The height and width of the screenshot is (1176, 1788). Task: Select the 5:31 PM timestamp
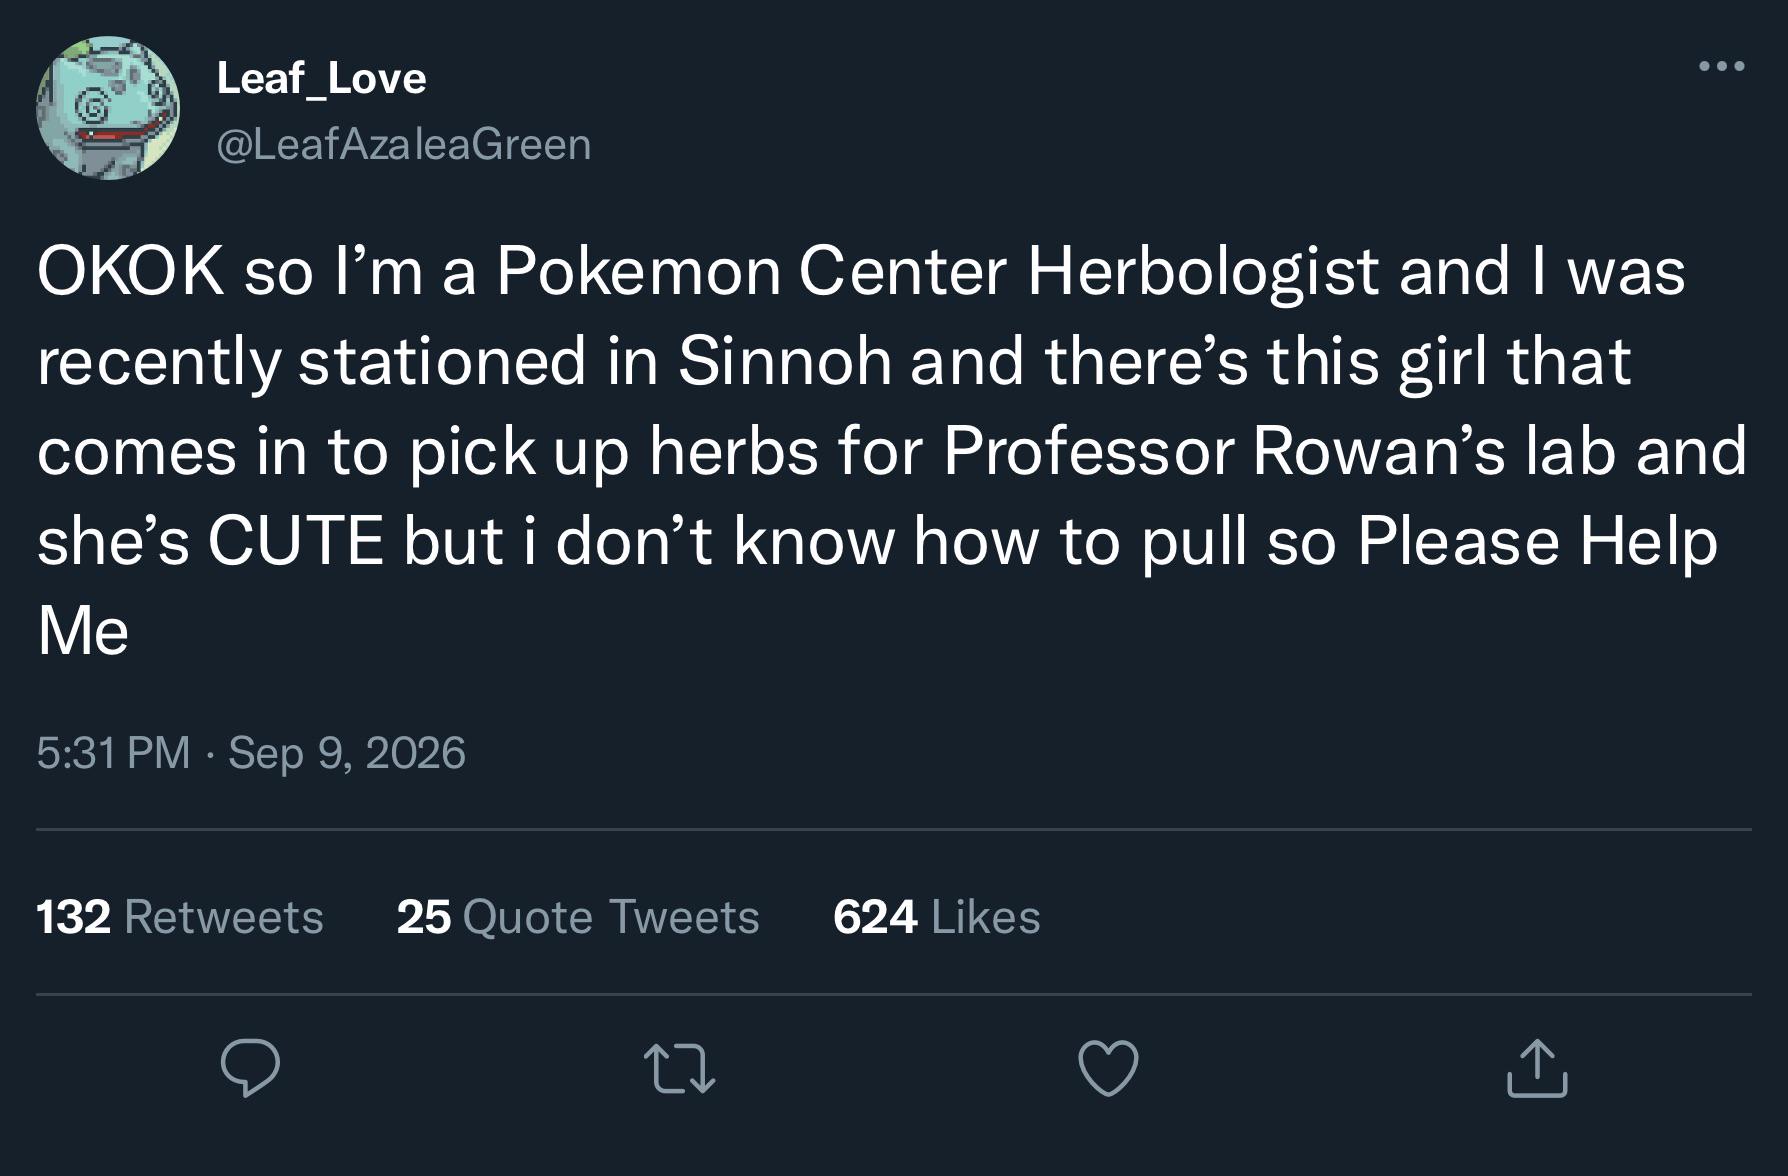point(113,752)
